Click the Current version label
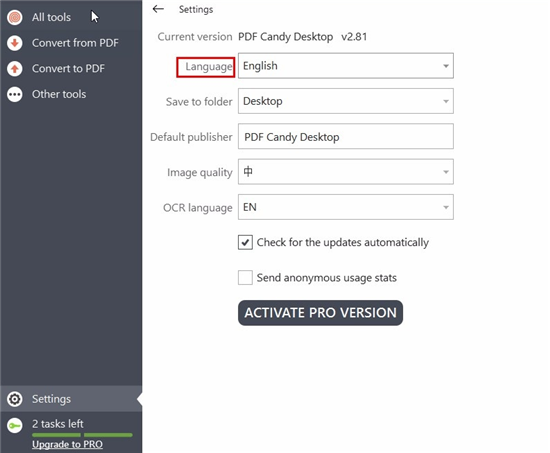The height and width of the screenshot is (453, 550). pyautogui.click(x=195, y=36)
